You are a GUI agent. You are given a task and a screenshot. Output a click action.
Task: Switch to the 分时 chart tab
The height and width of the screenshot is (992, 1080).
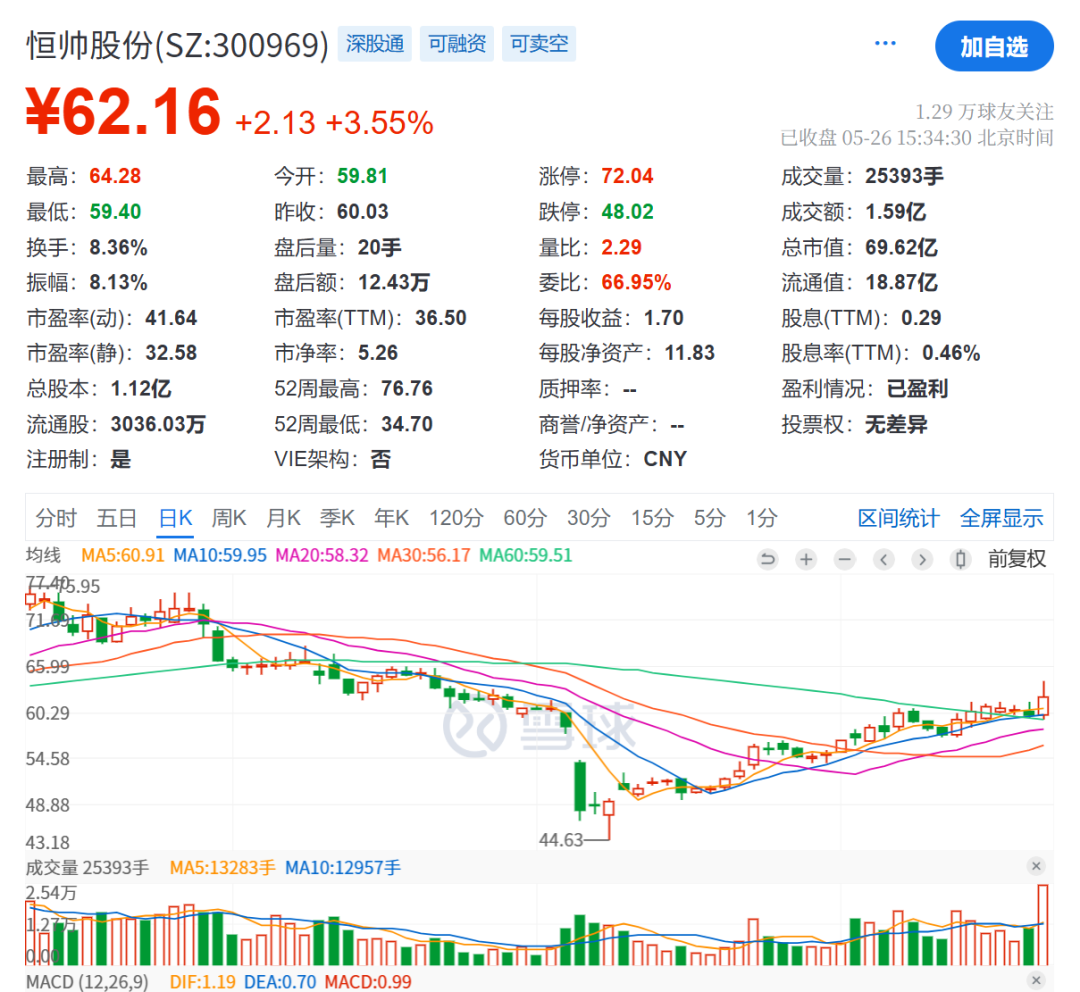coord(56,518)
